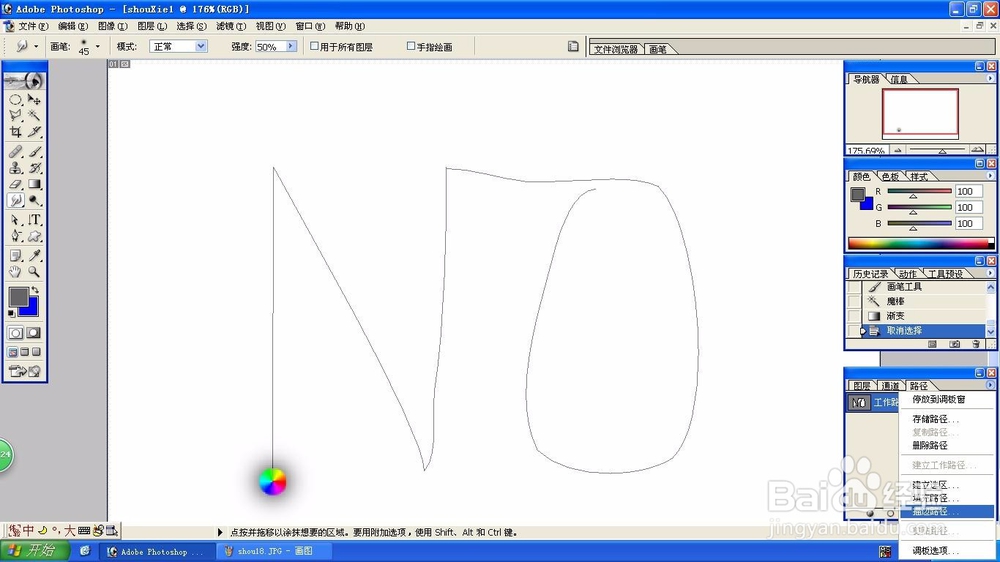
Task: Open the 强度 strength slider arrow
Action: [291, 46]
